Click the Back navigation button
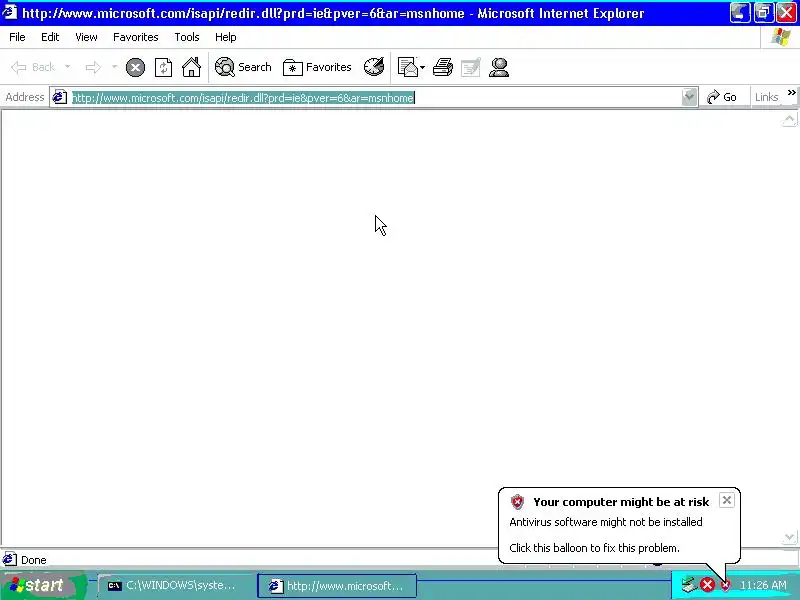Screen dimensions: 800x600 (33, 67)
